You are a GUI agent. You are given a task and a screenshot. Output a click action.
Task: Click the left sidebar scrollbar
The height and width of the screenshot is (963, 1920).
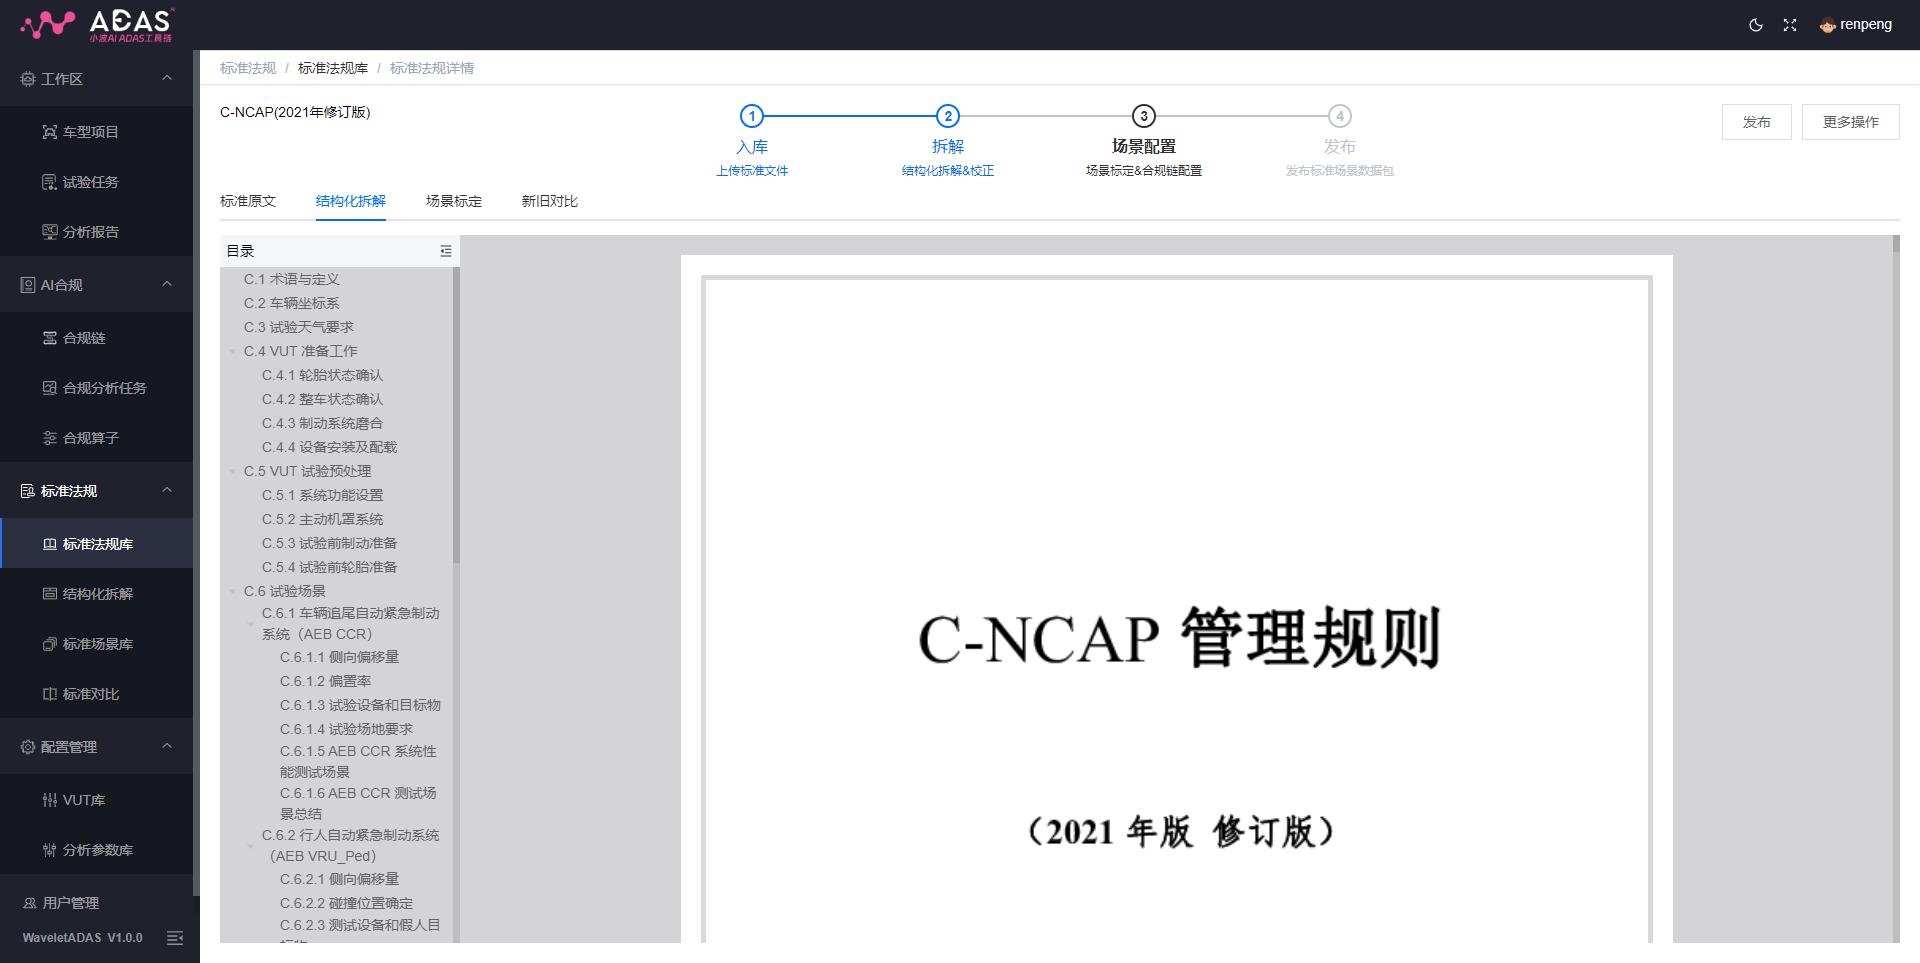(196, 474)
